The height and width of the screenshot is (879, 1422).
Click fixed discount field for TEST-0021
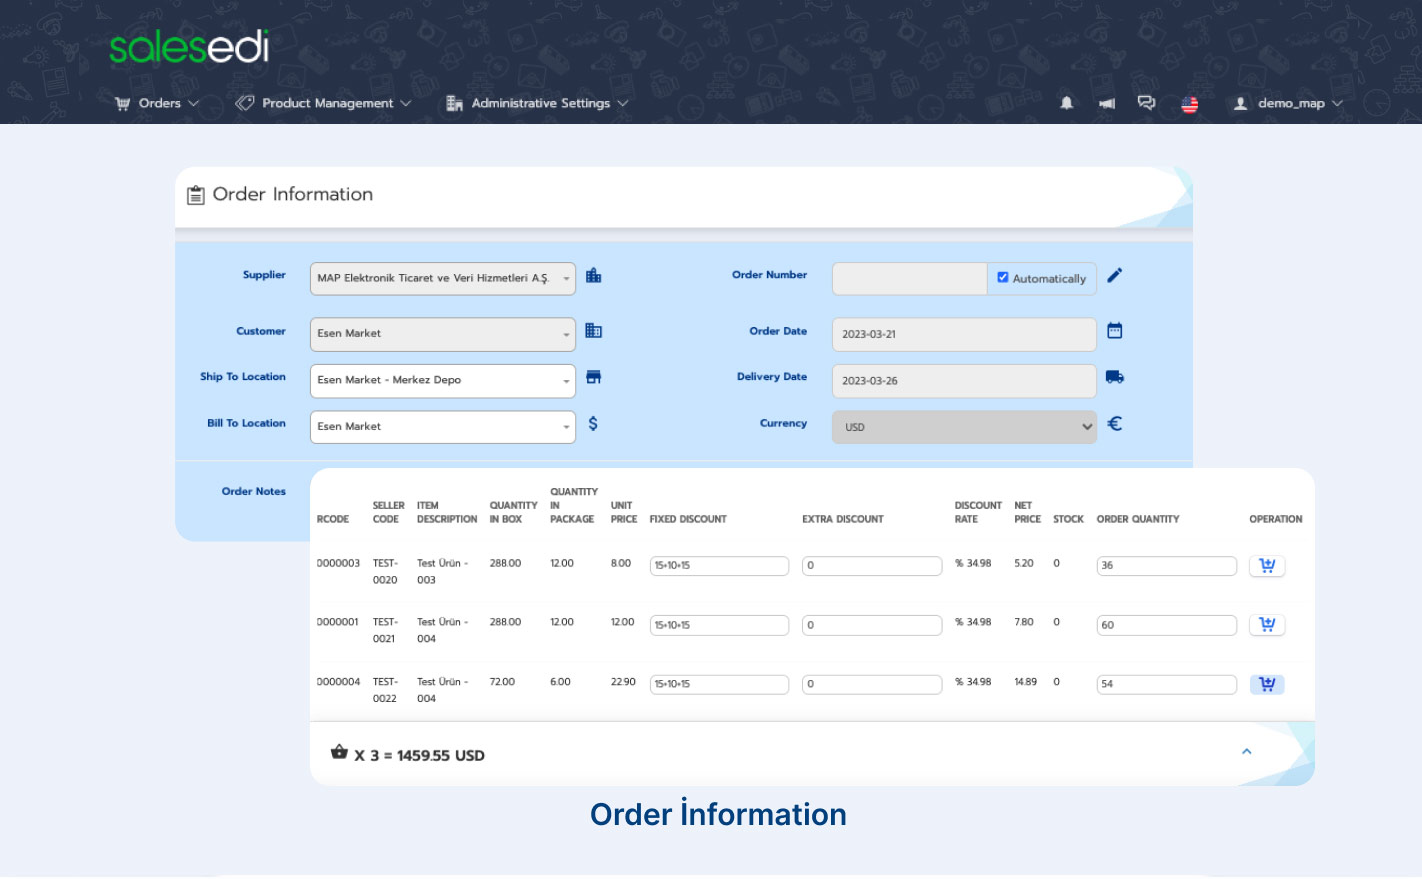pyautogui.click(x=719, y=625)
